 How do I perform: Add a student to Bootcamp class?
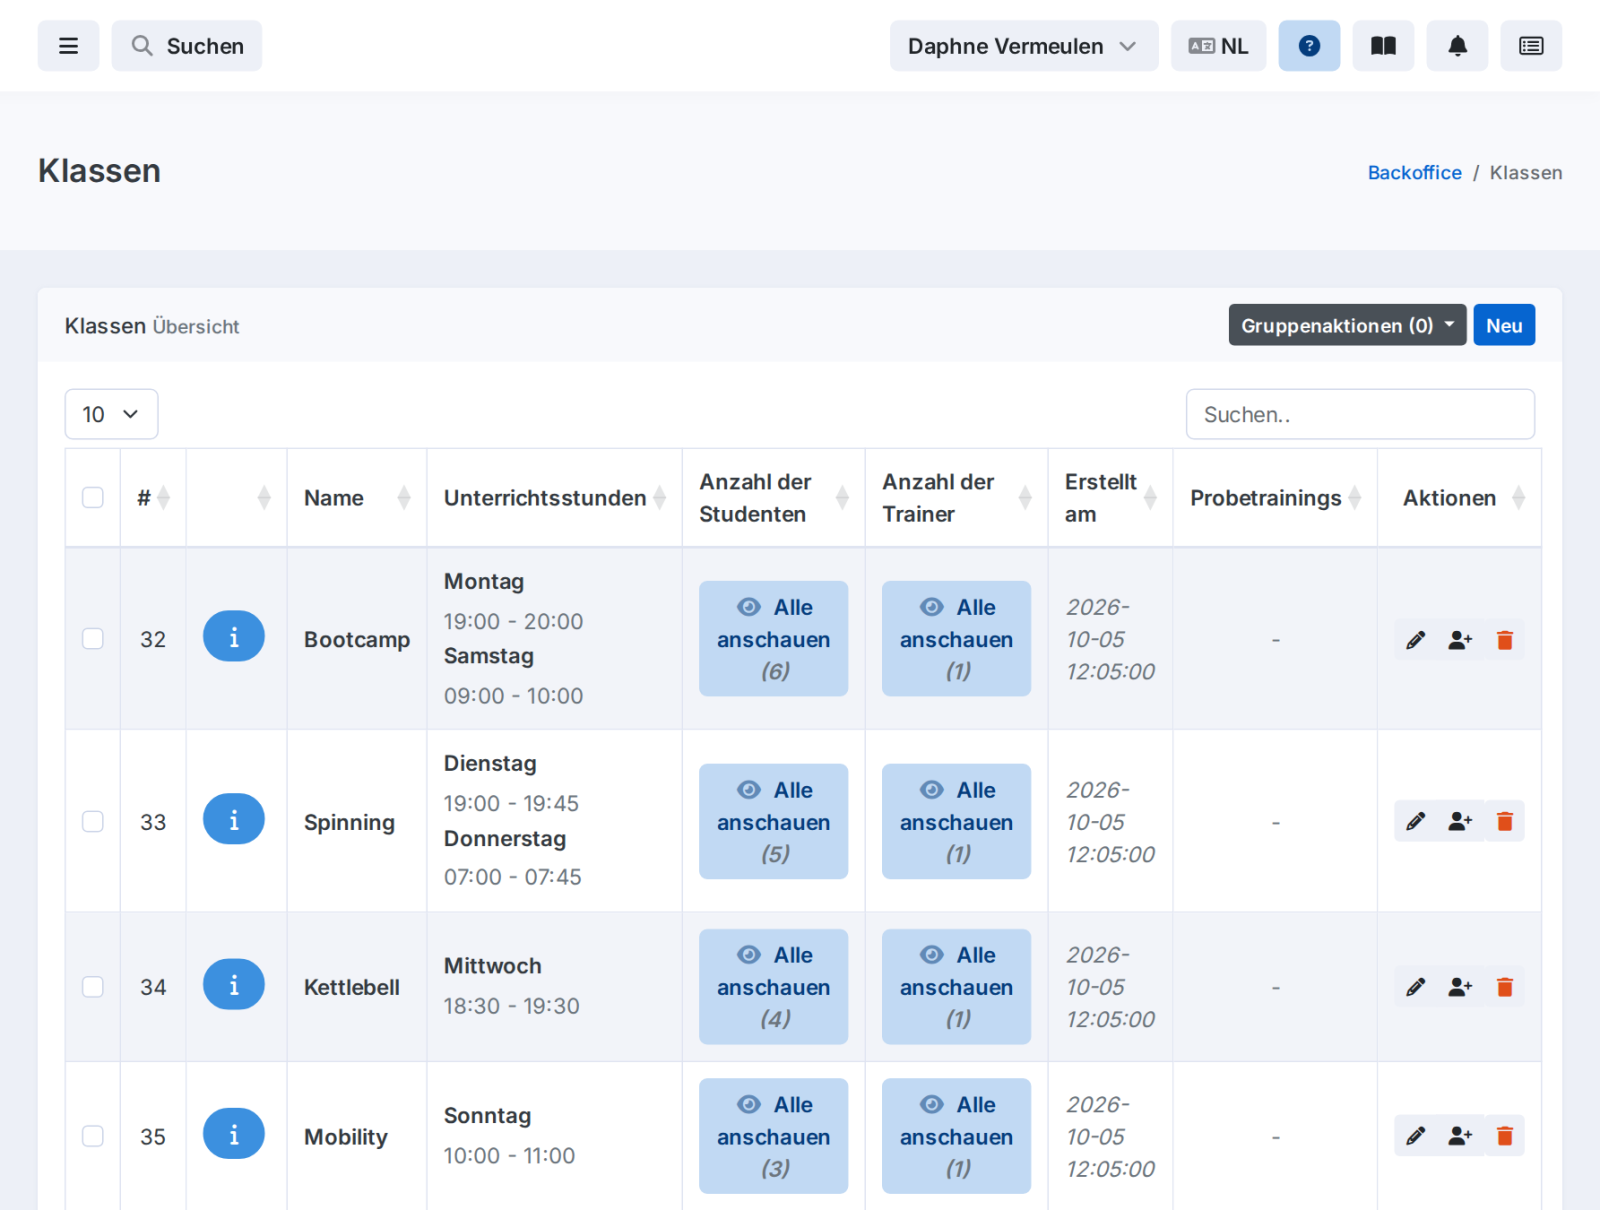point(1460,640)
